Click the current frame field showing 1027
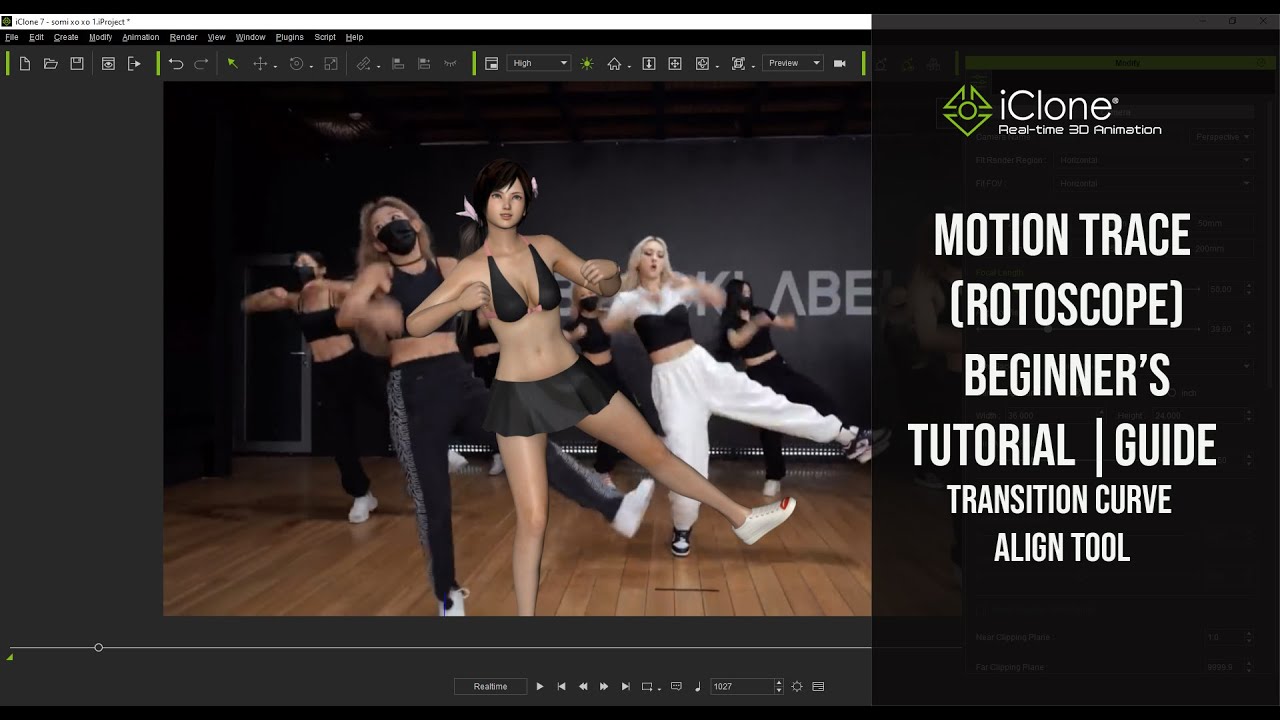The width and height of the screenshot is (1280, 720). click(x=742, y=687)
